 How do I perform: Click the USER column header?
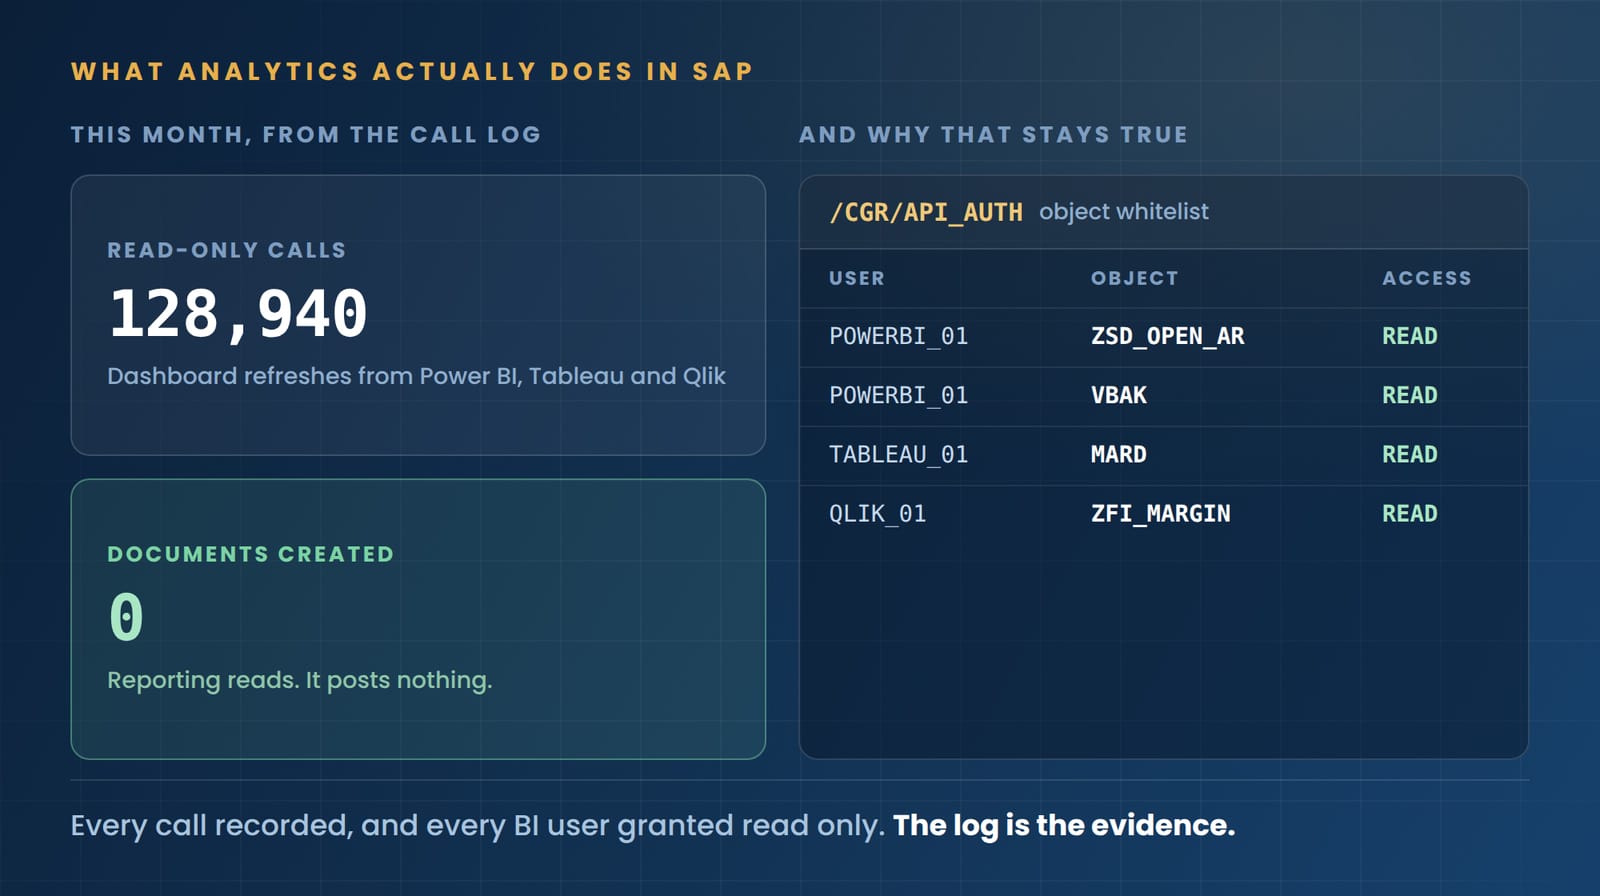click(x=857, y=278)
